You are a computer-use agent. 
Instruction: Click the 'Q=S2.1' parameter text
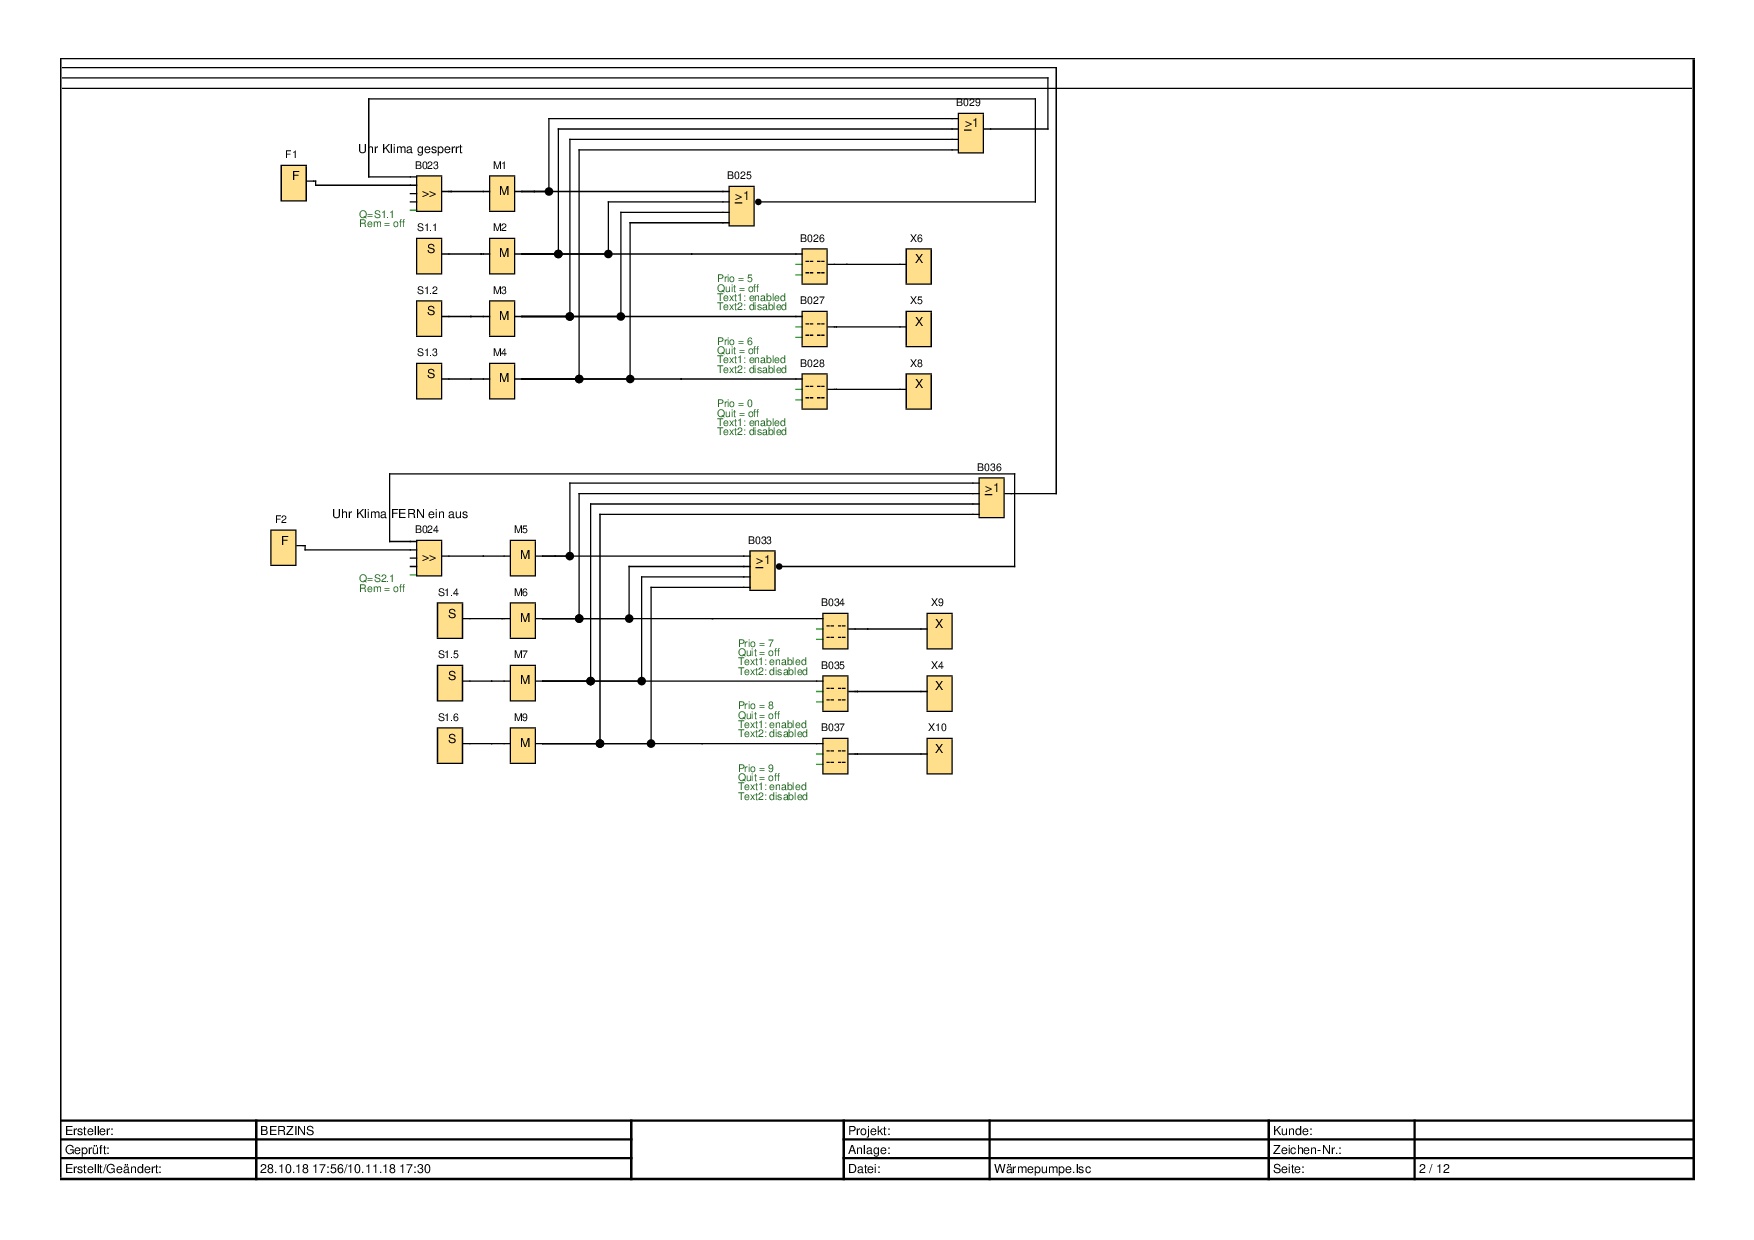click(377, 579)
